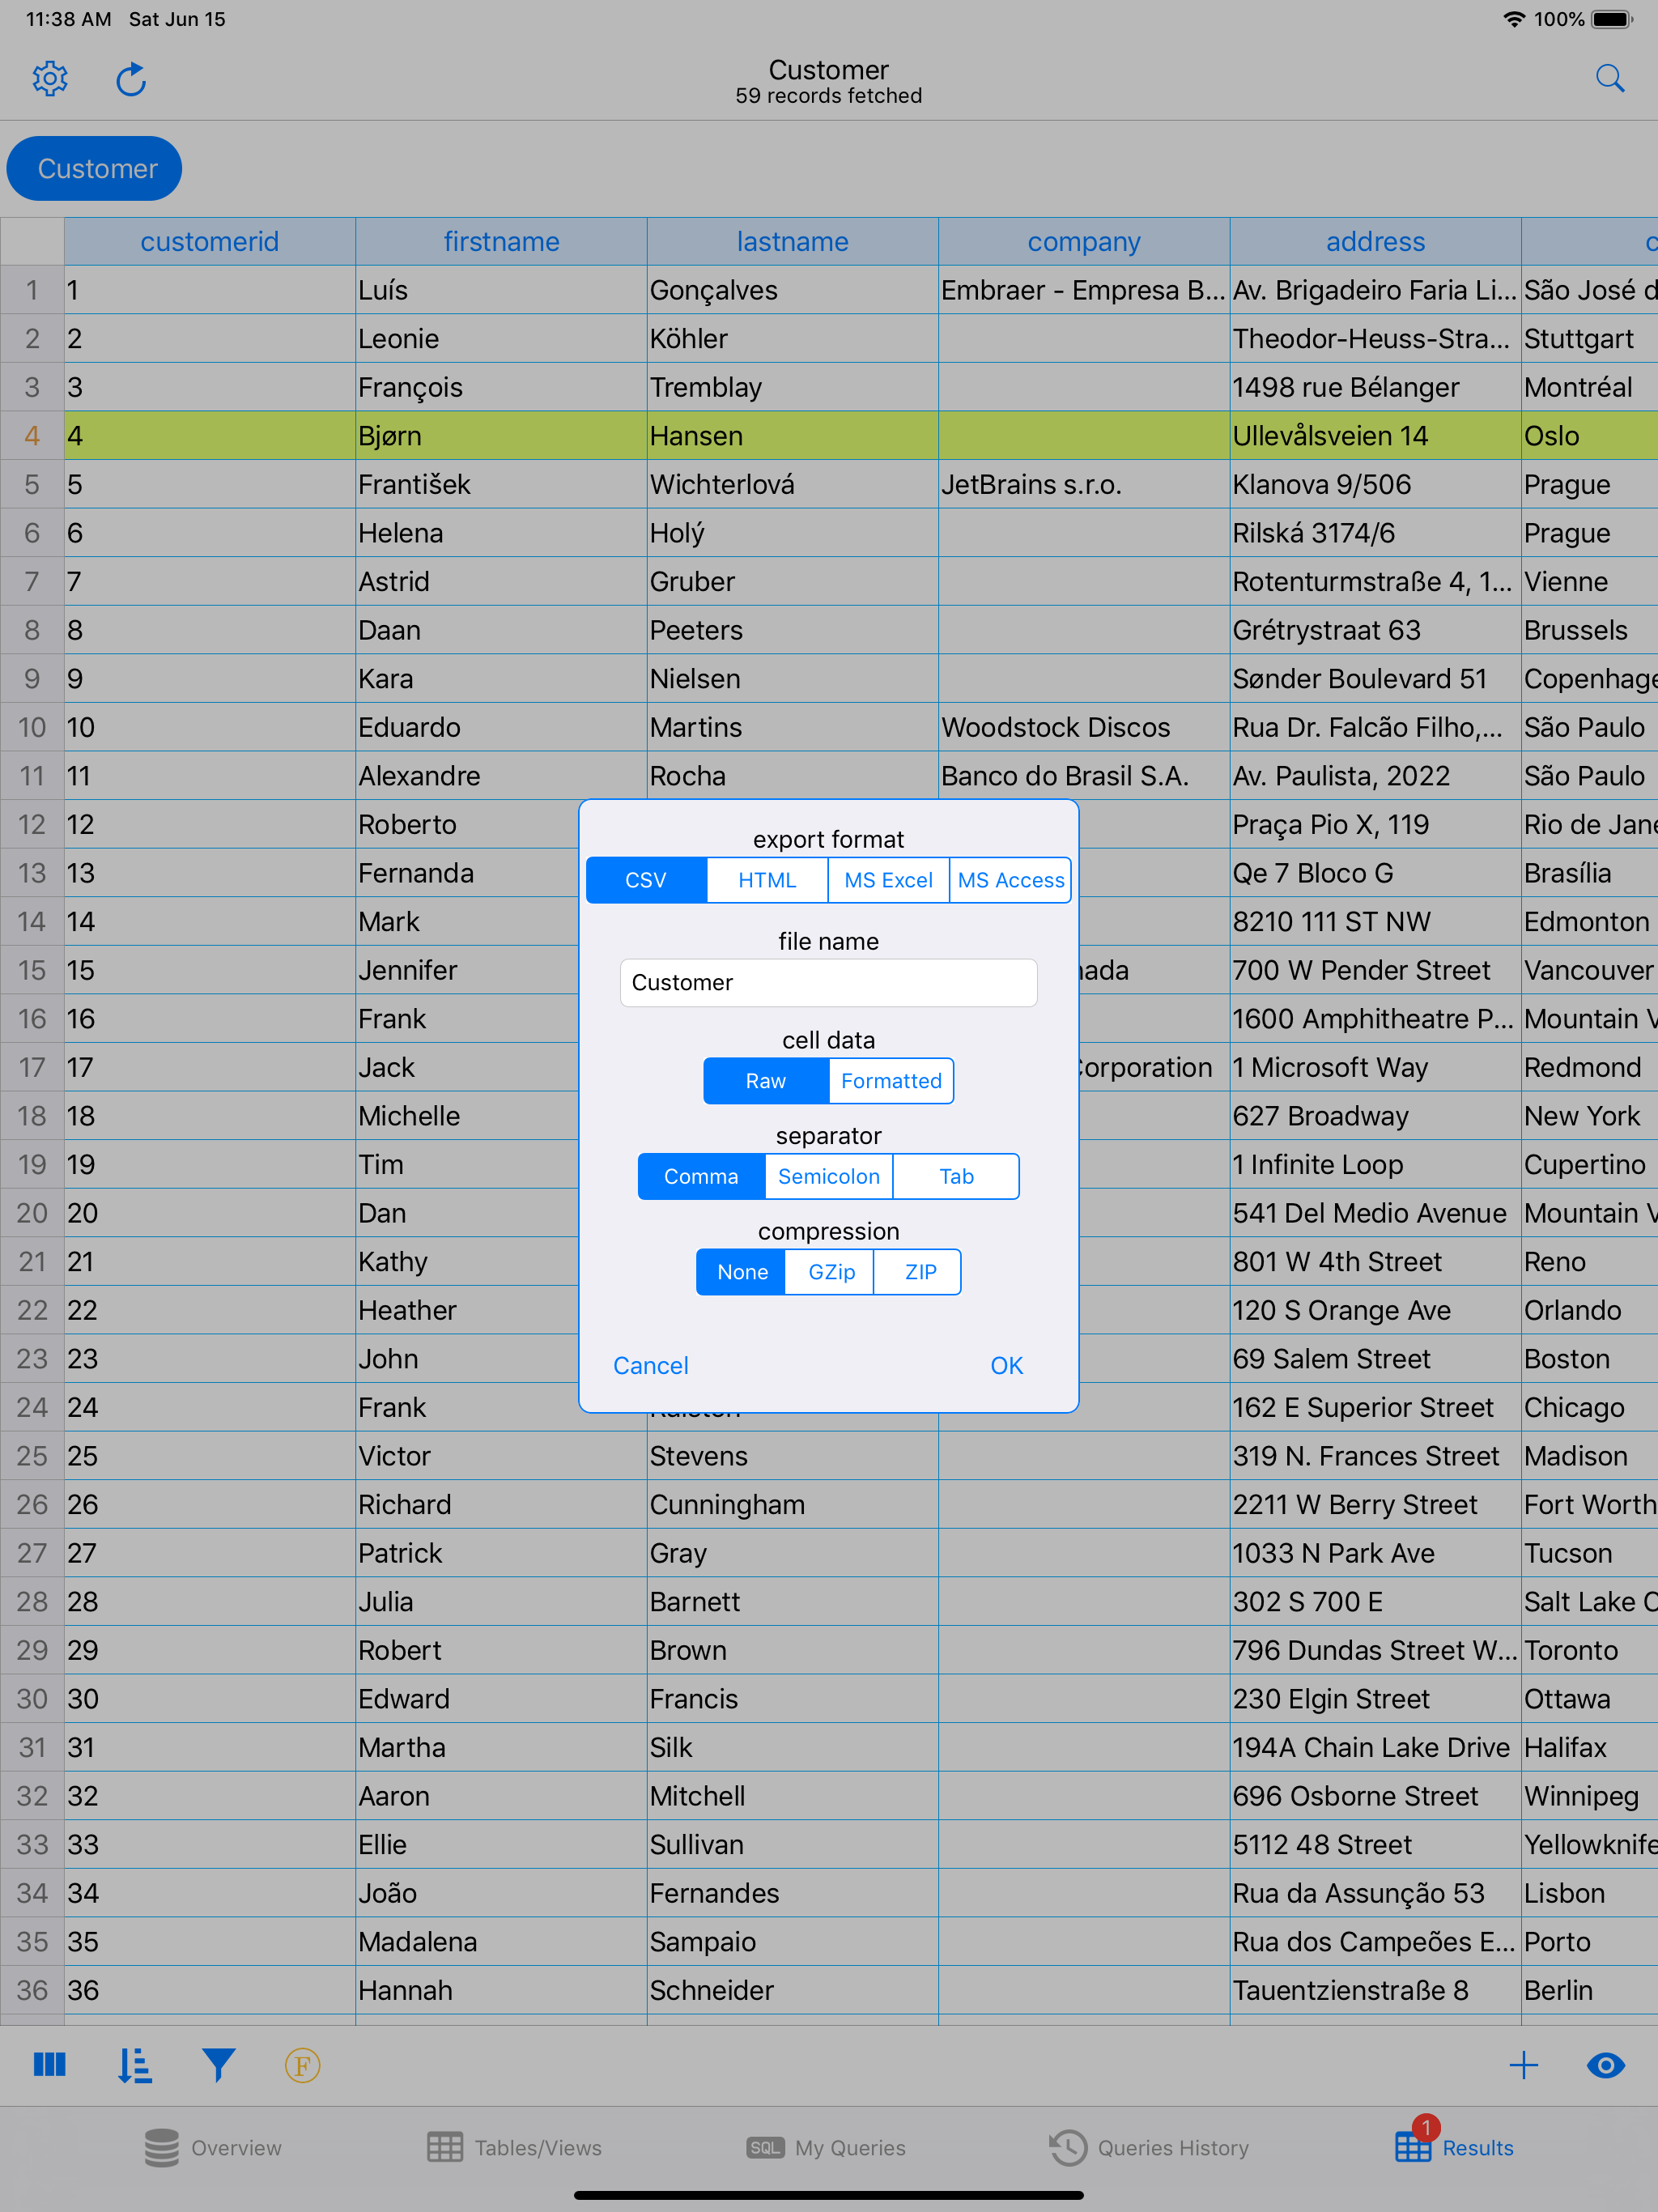Image resolution: width=1658 pixels, height=2212 pixels.
Task: Choose ZIP compression option
Action: coord(919,1272)
